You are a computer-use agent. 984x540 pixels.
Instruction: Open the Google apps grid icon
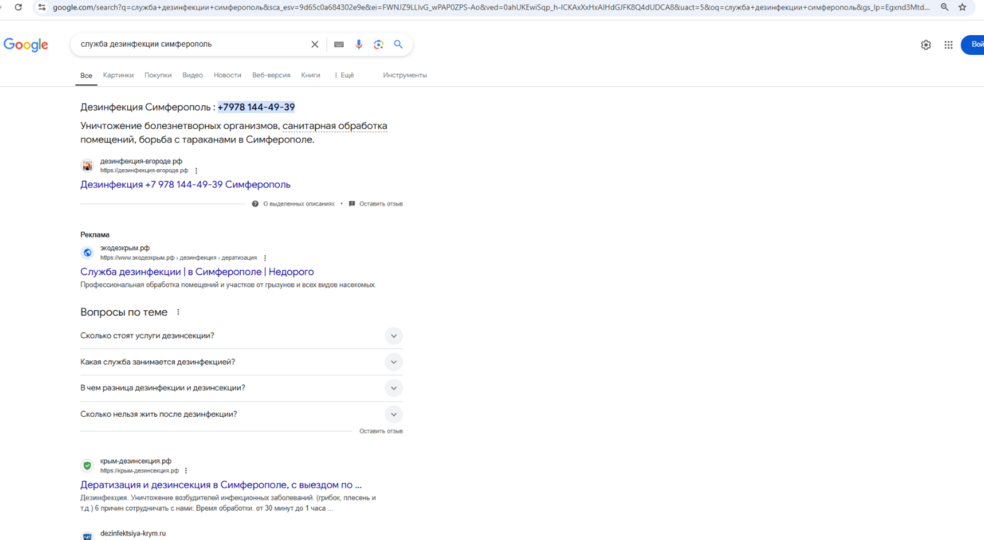948,45
